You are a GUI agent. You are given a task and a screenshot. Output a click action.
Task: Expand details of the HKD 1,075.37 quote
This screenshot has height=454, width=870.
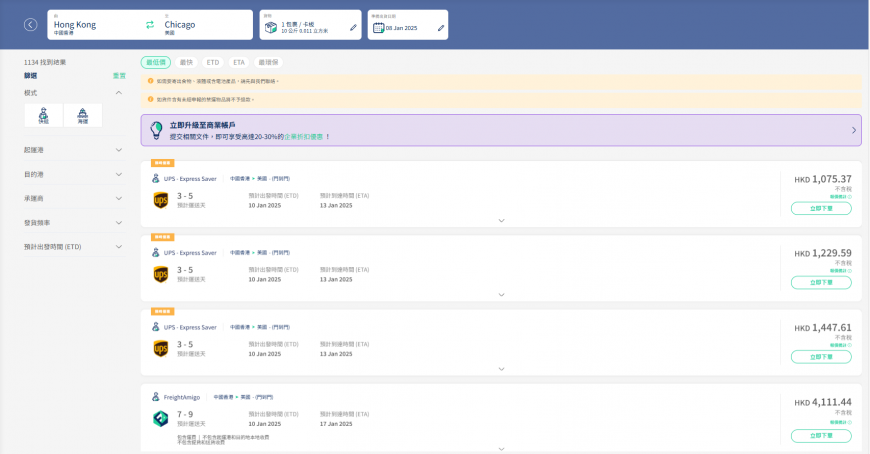point(502,220)
